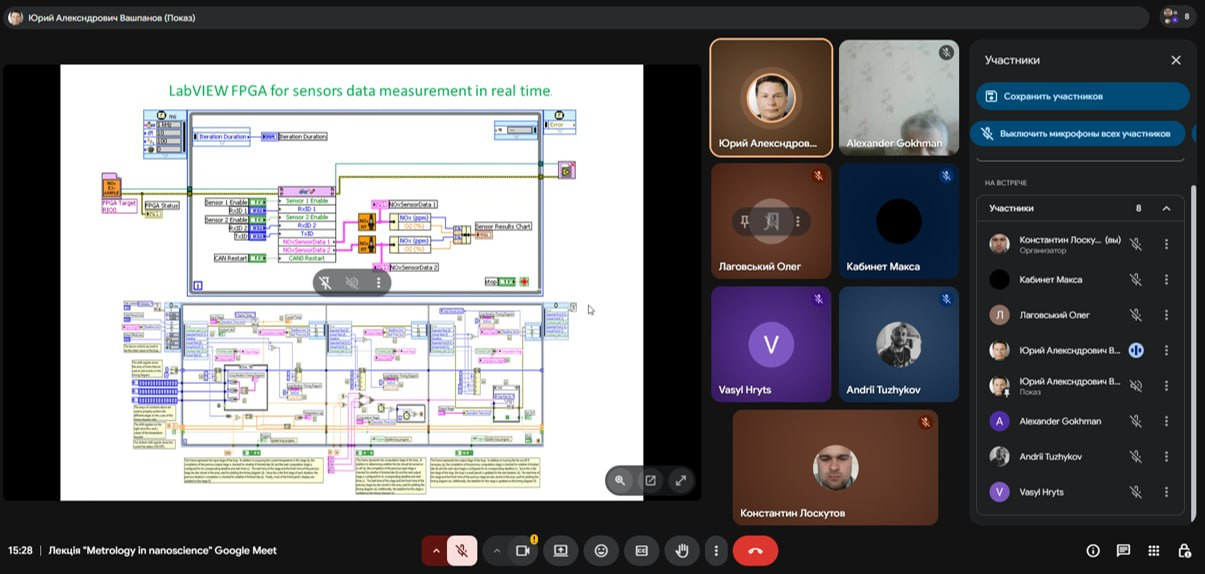Mute Vasyl Hryts from participants list

coord(1136,492)
